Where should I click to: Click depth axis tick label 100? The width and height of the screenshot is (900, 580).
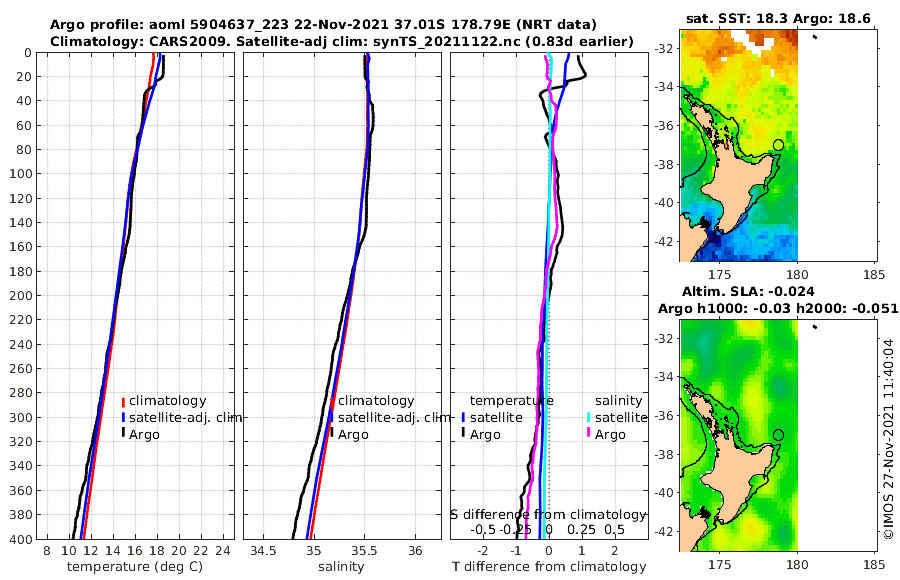(x=21, y=174)
